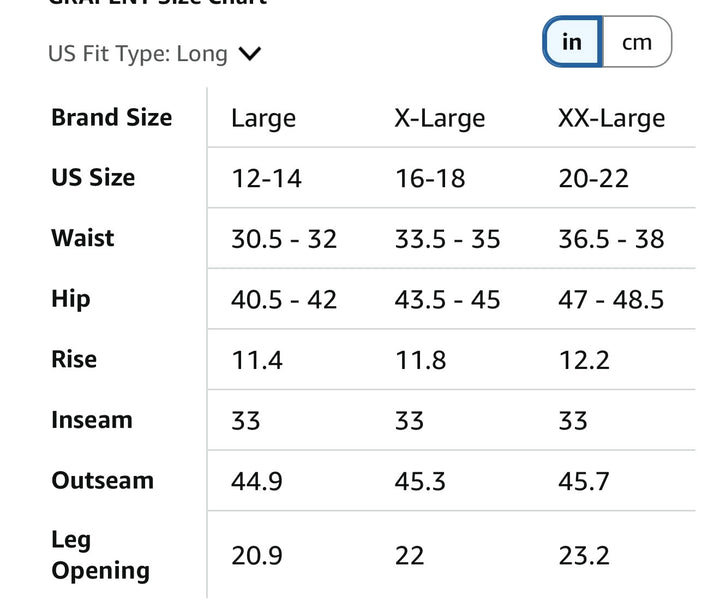This screenshot has height=613, width=720.
Task: Open the US Fit Type: Long dropdown
Action: pyautogui.click(x=155, y=54)
